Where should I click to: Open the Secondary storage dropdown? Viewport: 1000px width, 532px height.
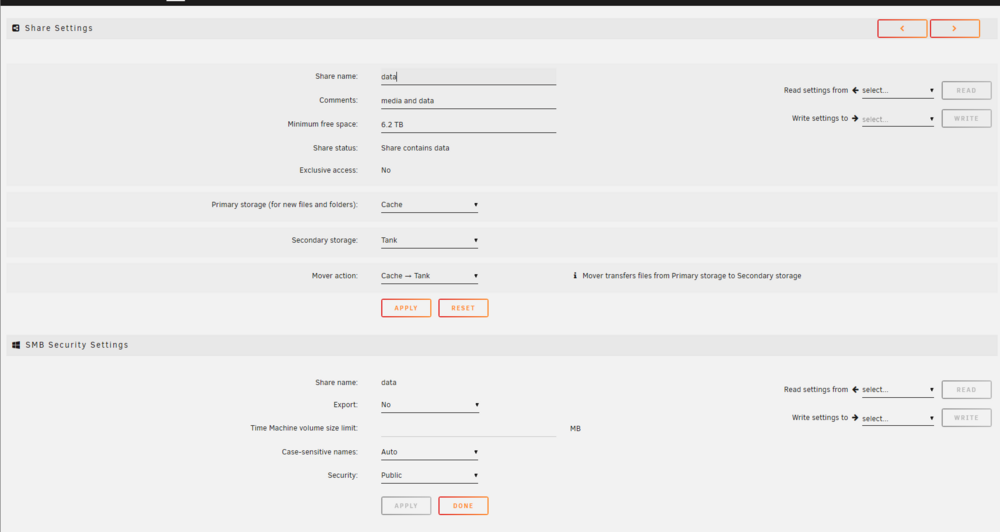click(x=429, y=240)
